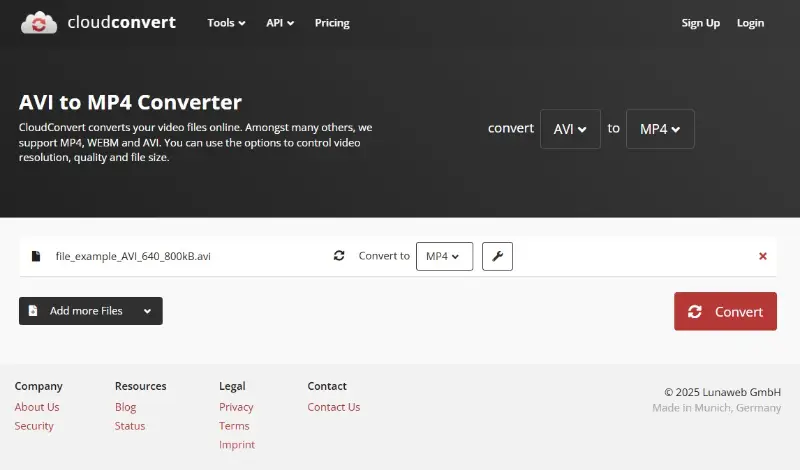
Task: Remove the AVI file with red X
Action: coord(763,256)
